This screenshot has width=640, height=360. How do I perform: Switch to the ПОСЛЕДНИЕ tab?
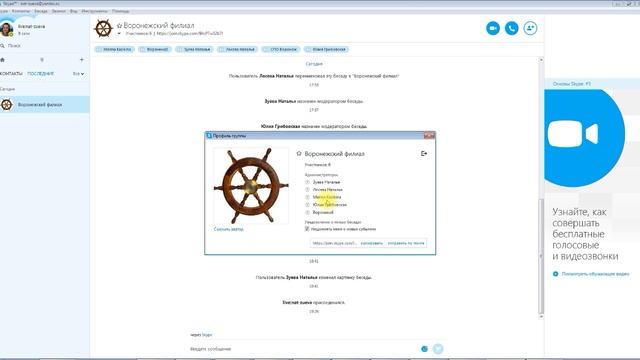point(40,74)
